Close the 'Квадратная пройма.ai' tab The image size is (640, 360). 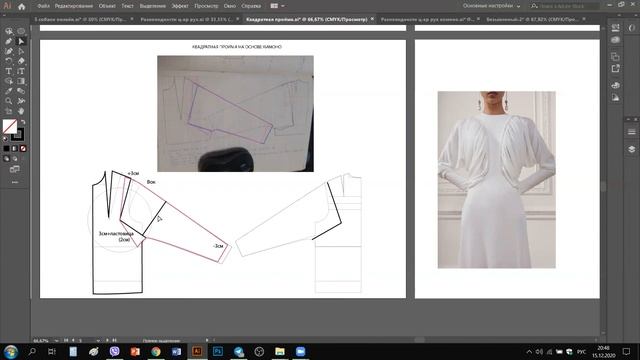pyautogui.click(x=372, y=19)
